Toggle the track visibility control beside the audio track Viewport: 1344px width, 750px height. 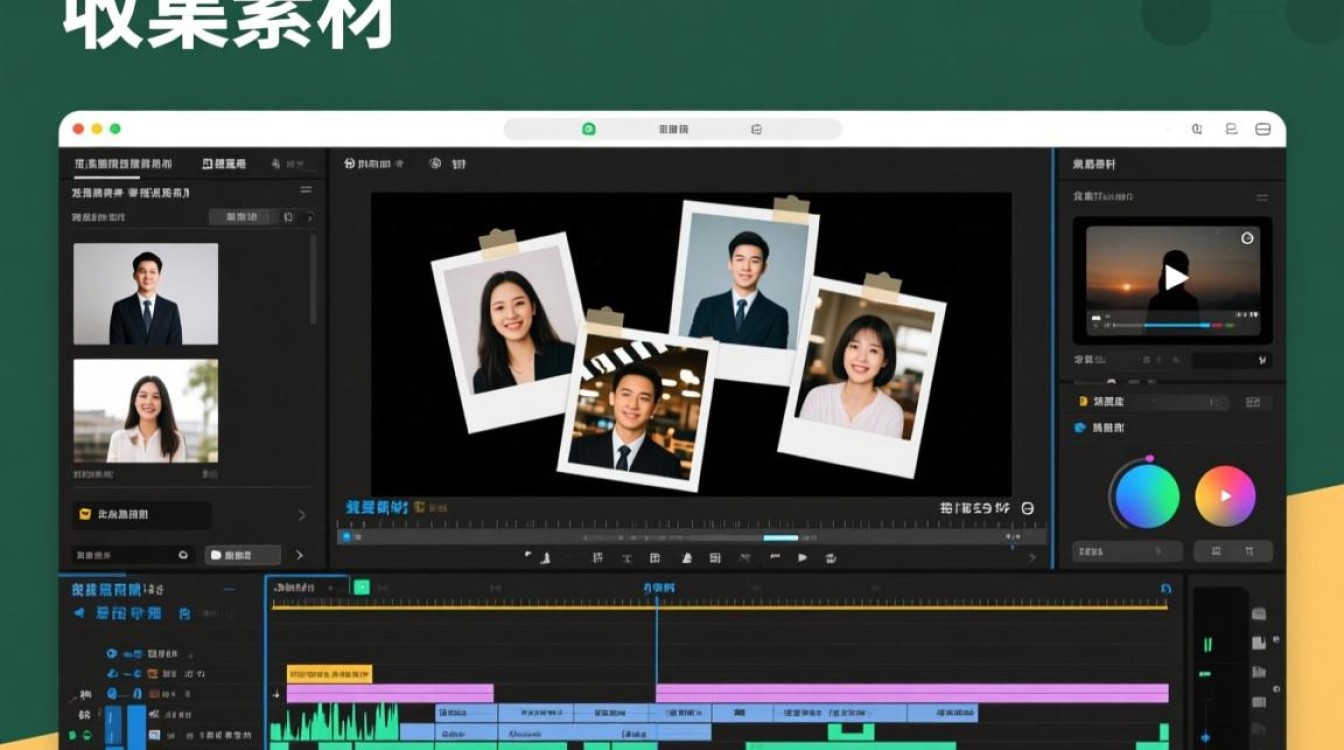pyautogui.click(x=88, y=733)
